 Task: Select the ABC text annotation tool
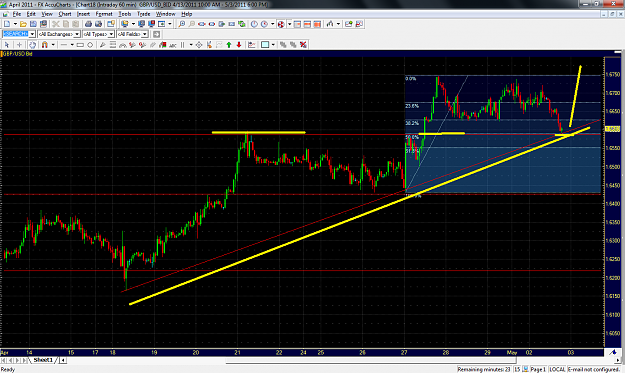[173, 45]
